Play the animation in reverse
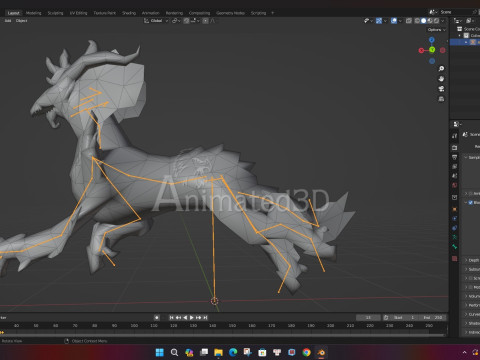This screenshot has height=360, width=480. 185,318
